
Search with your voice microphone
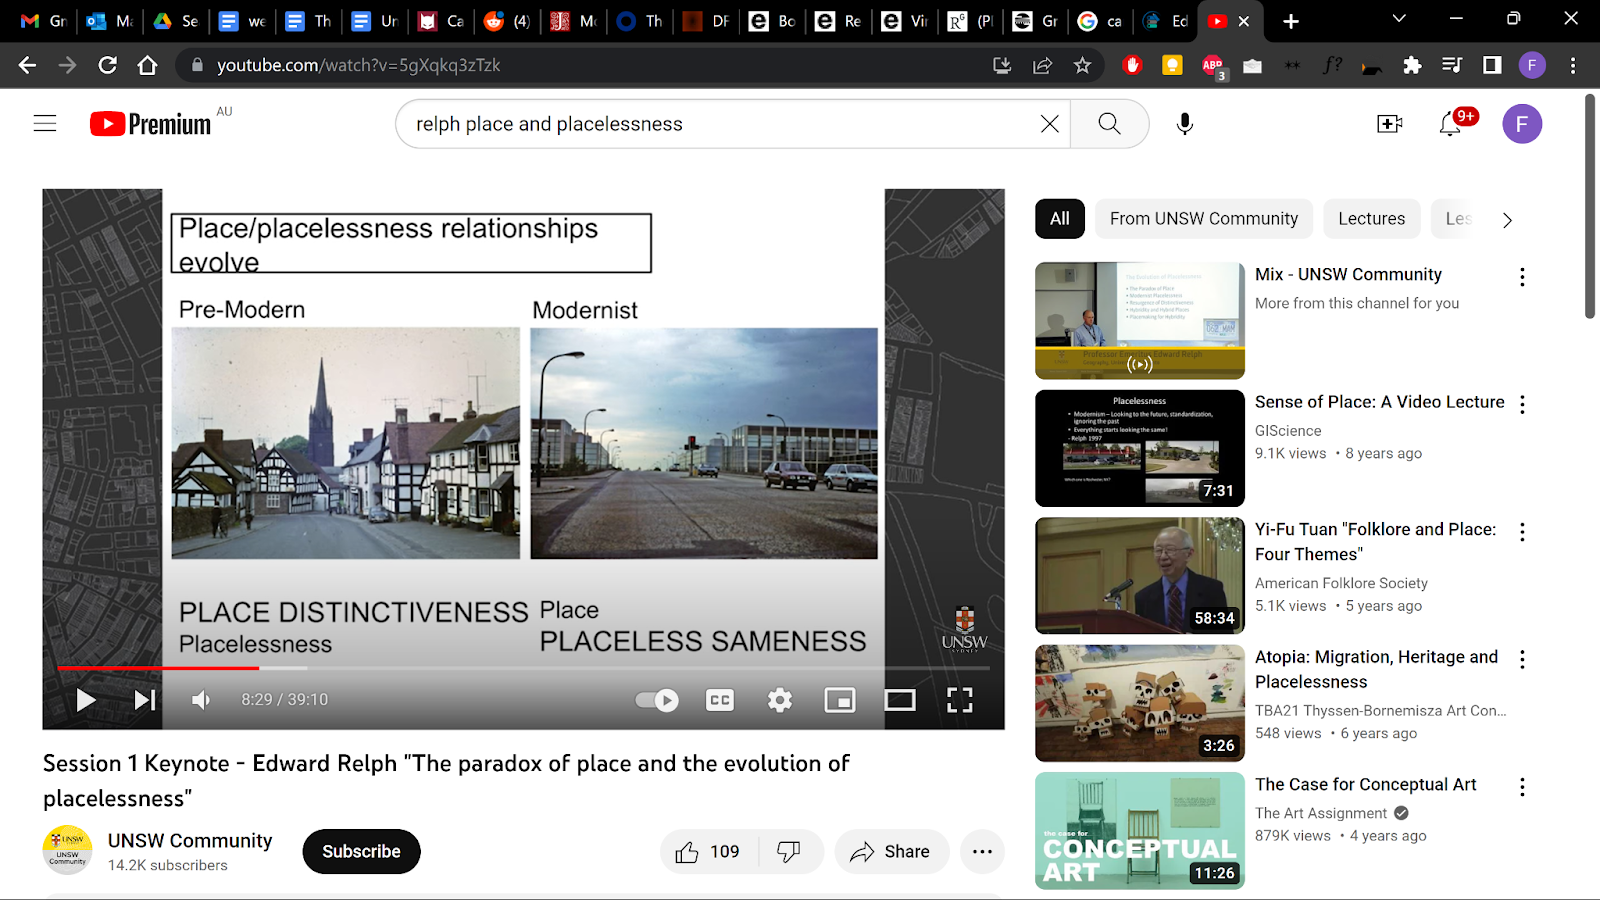pyautogui.click(x=1185, y=124)
